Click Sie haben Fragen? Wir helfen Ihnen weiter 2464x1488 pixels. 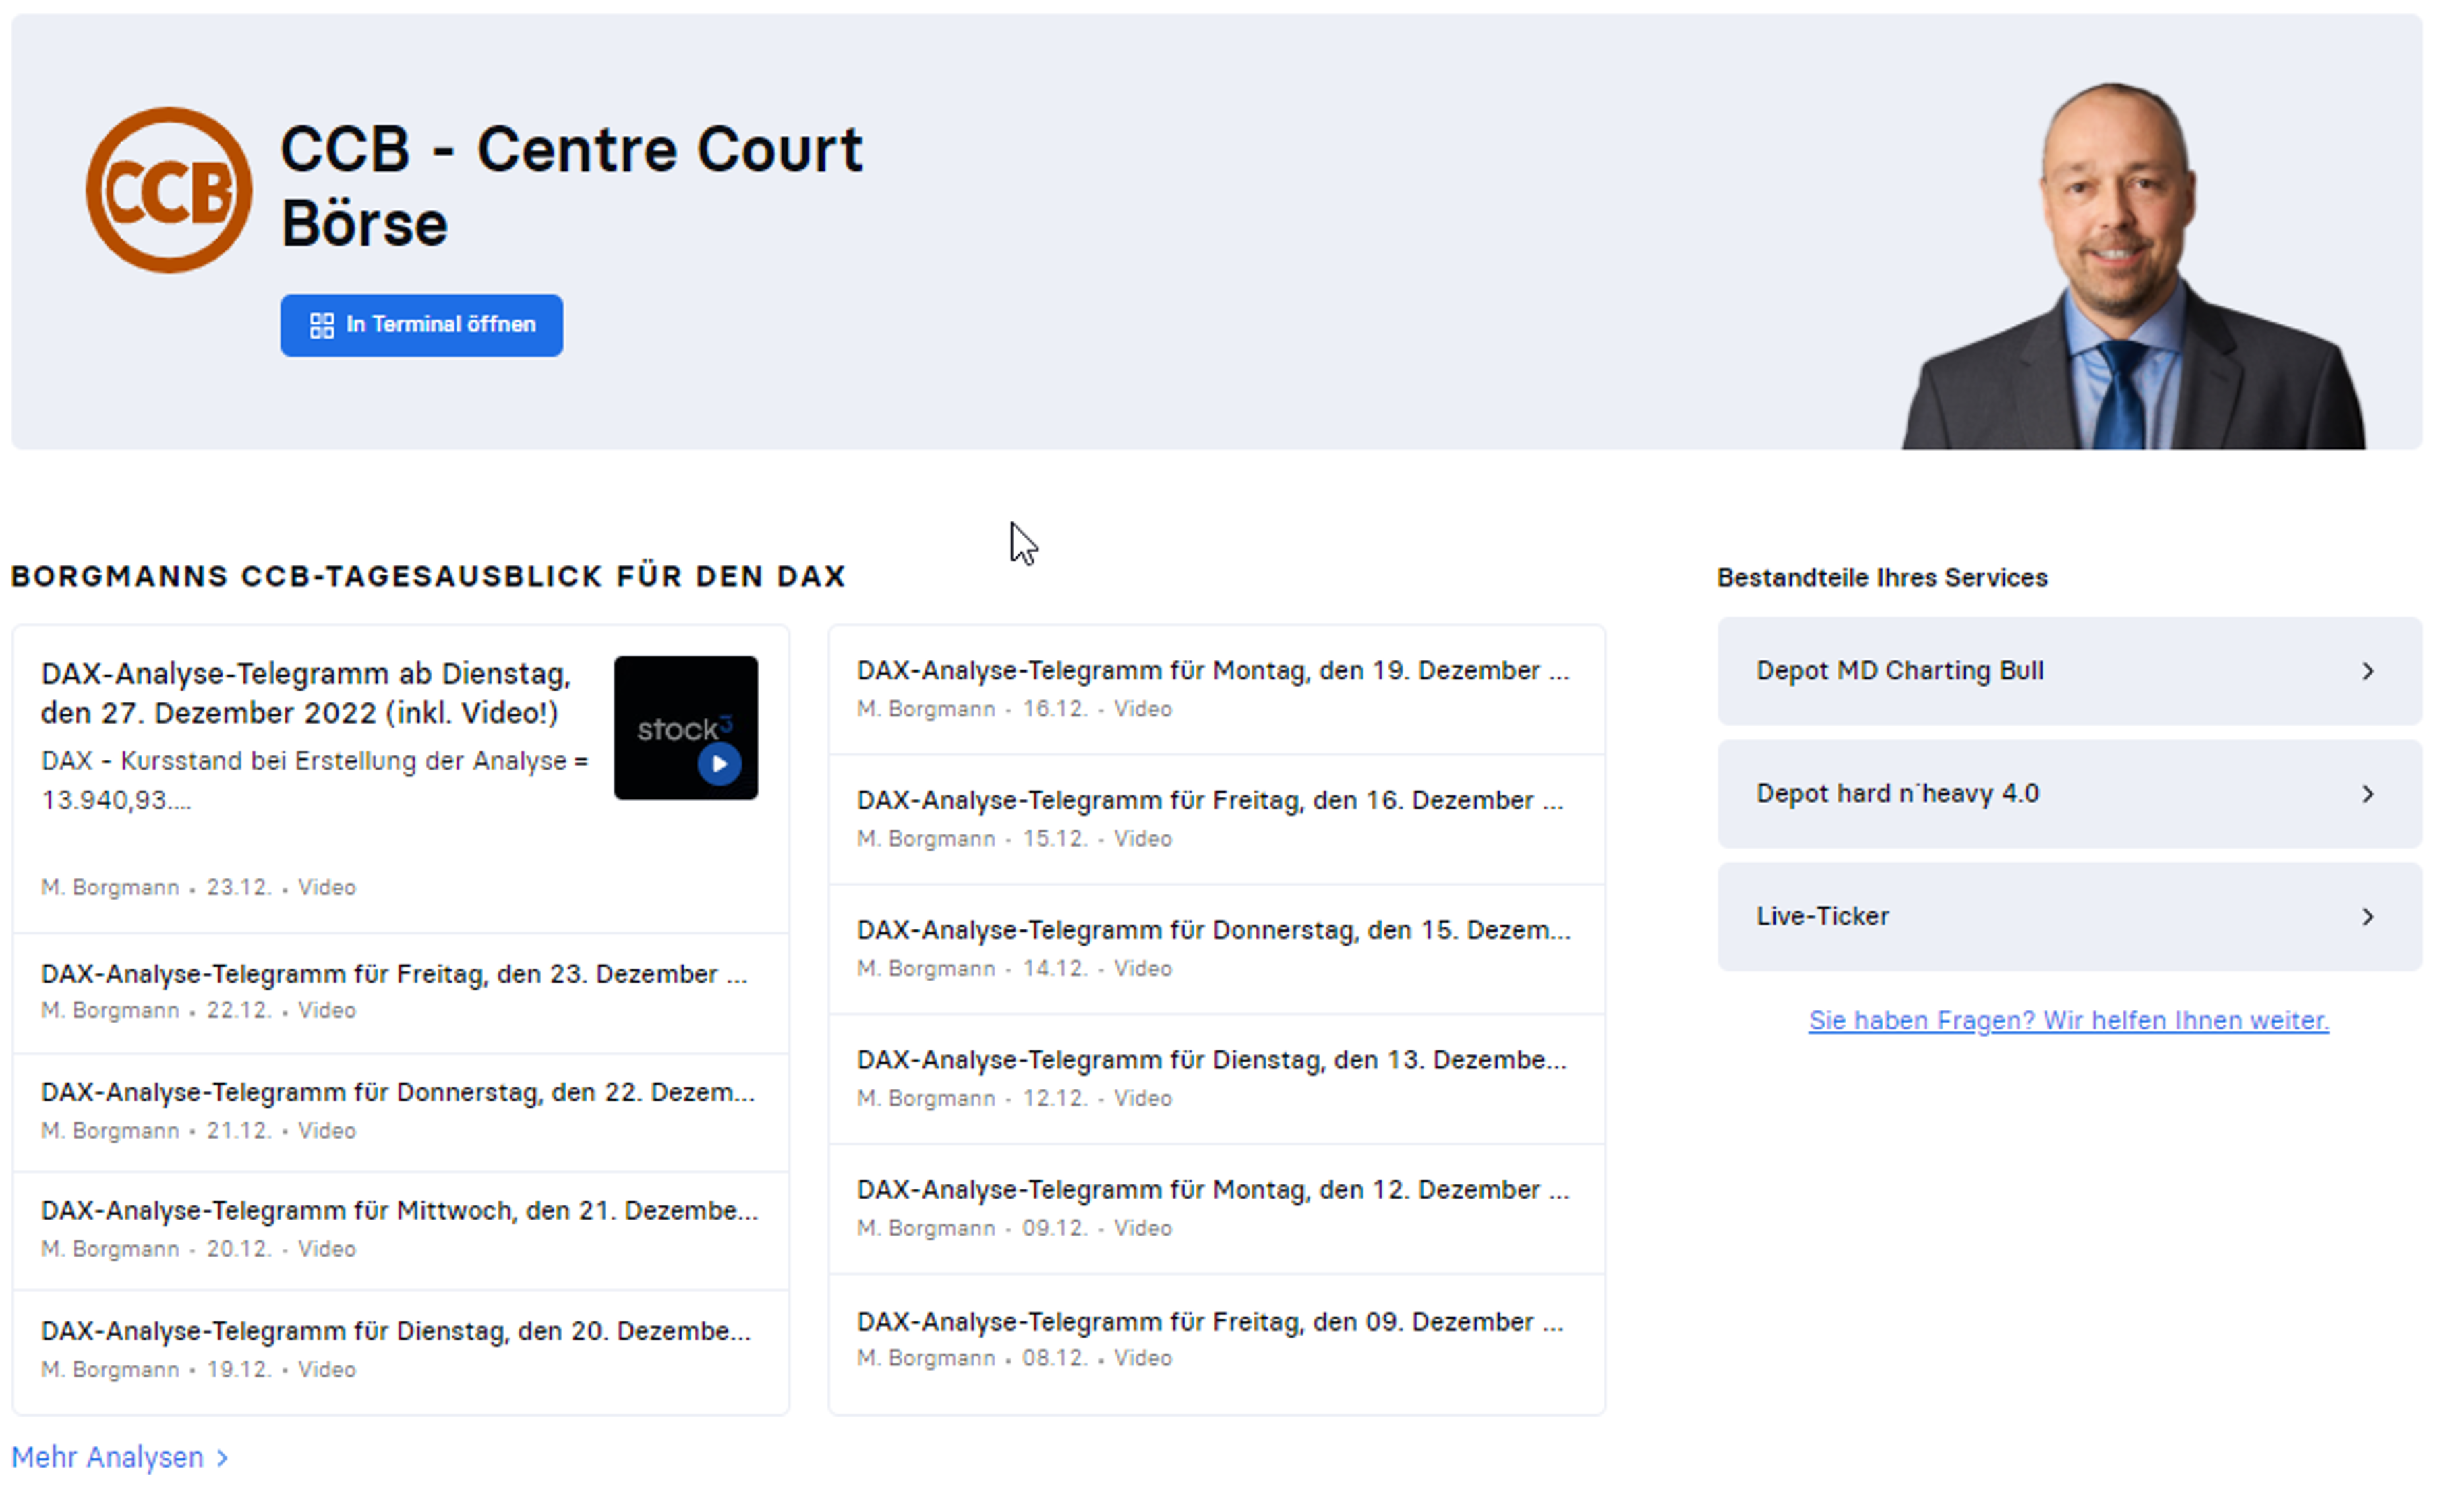[x=2068, y=1020]
